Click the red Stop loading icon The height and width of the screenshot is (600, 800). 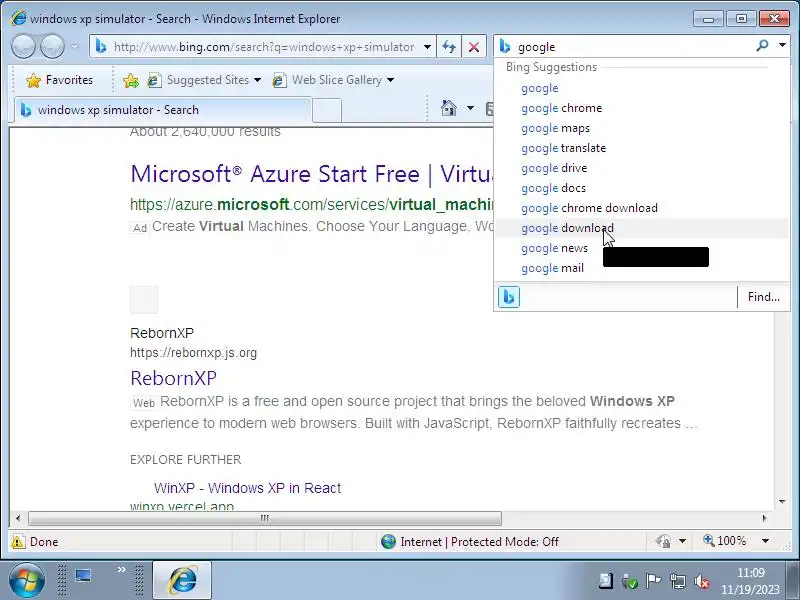tap(474, 47)
